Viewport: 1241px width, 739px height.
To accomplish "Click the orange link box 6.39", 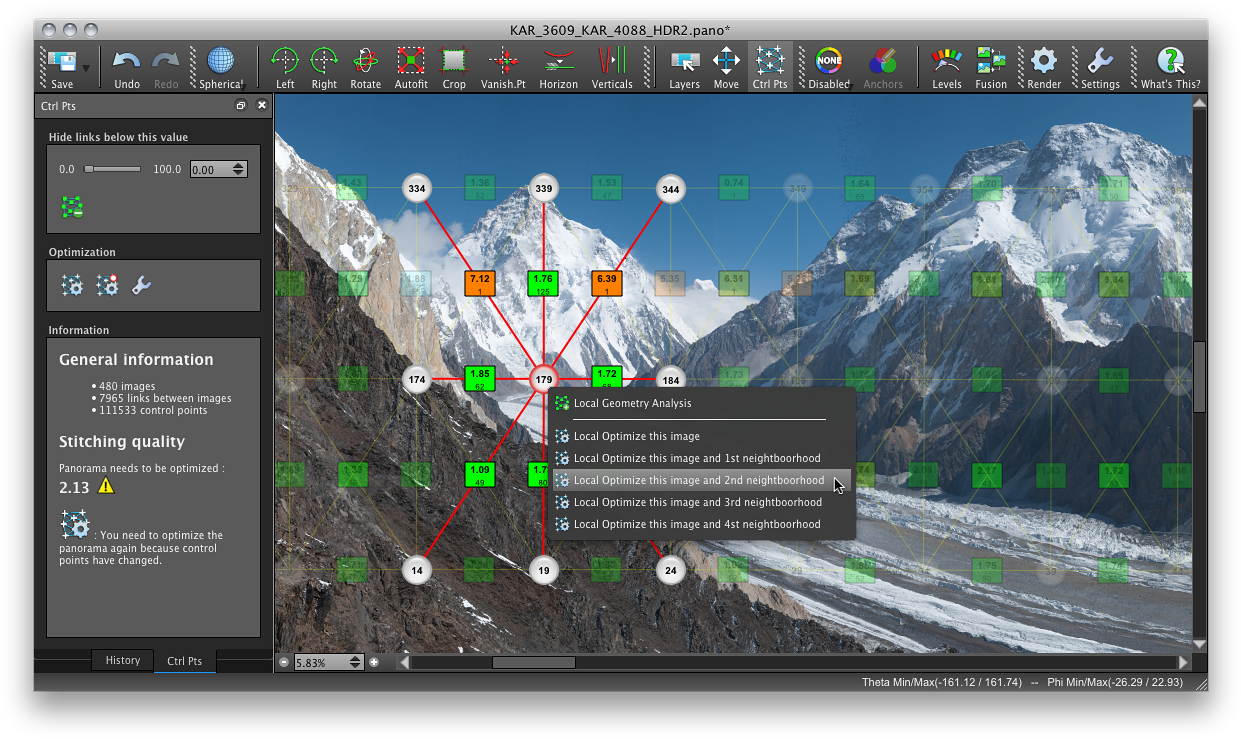I will 606,284.
